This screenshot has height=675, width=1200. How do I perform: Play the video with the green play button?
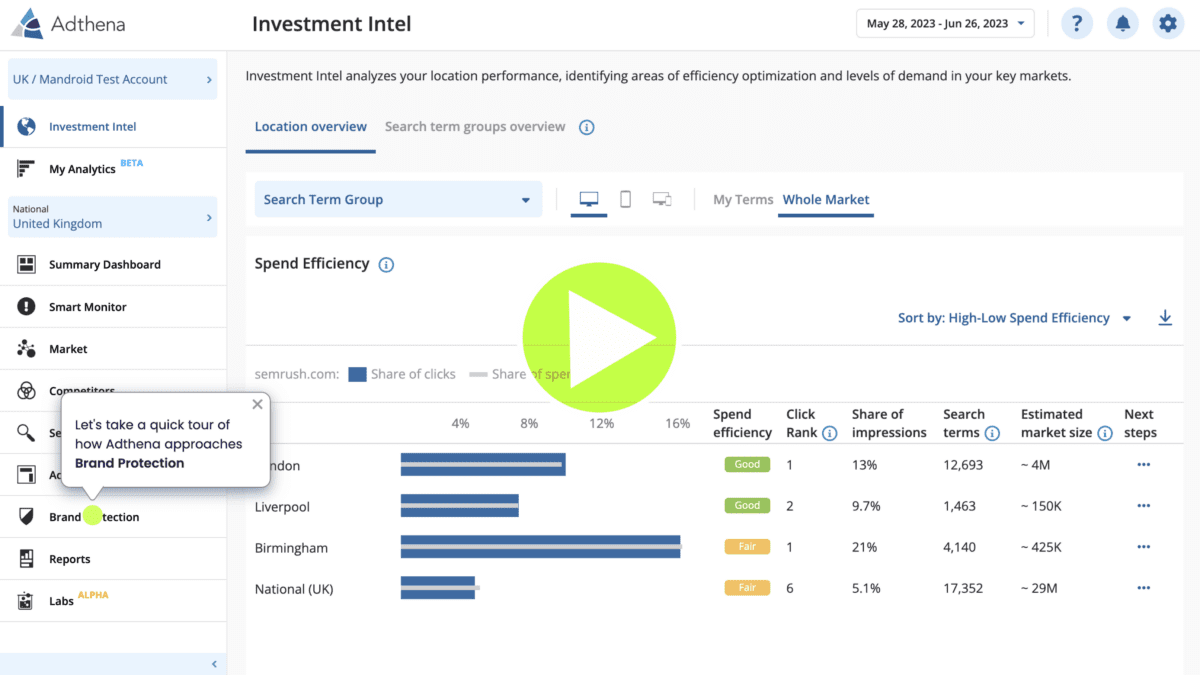coord(599,338)
